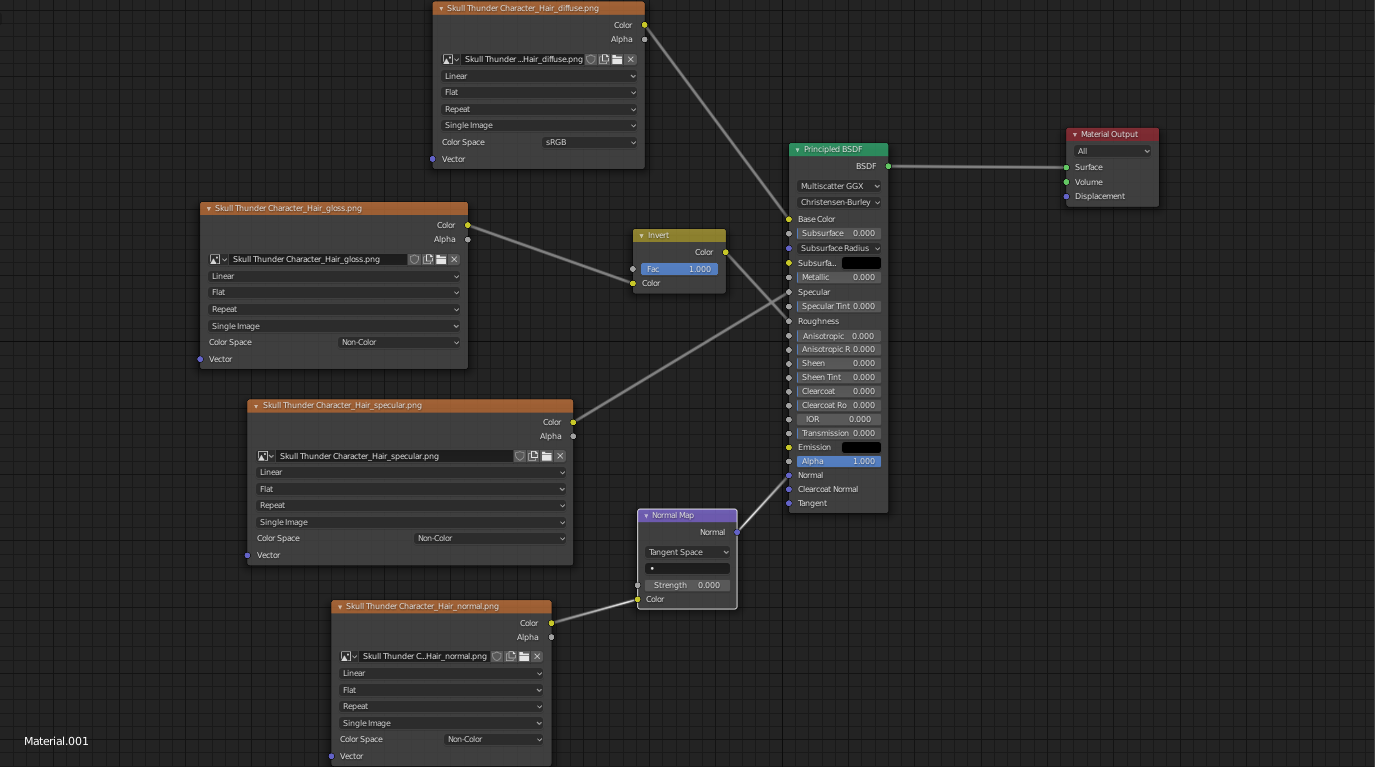Click the Strength 0.000 slider in Normal Map
The height and width of the screenshot is (767, 1375).
[x=687, y=585]
